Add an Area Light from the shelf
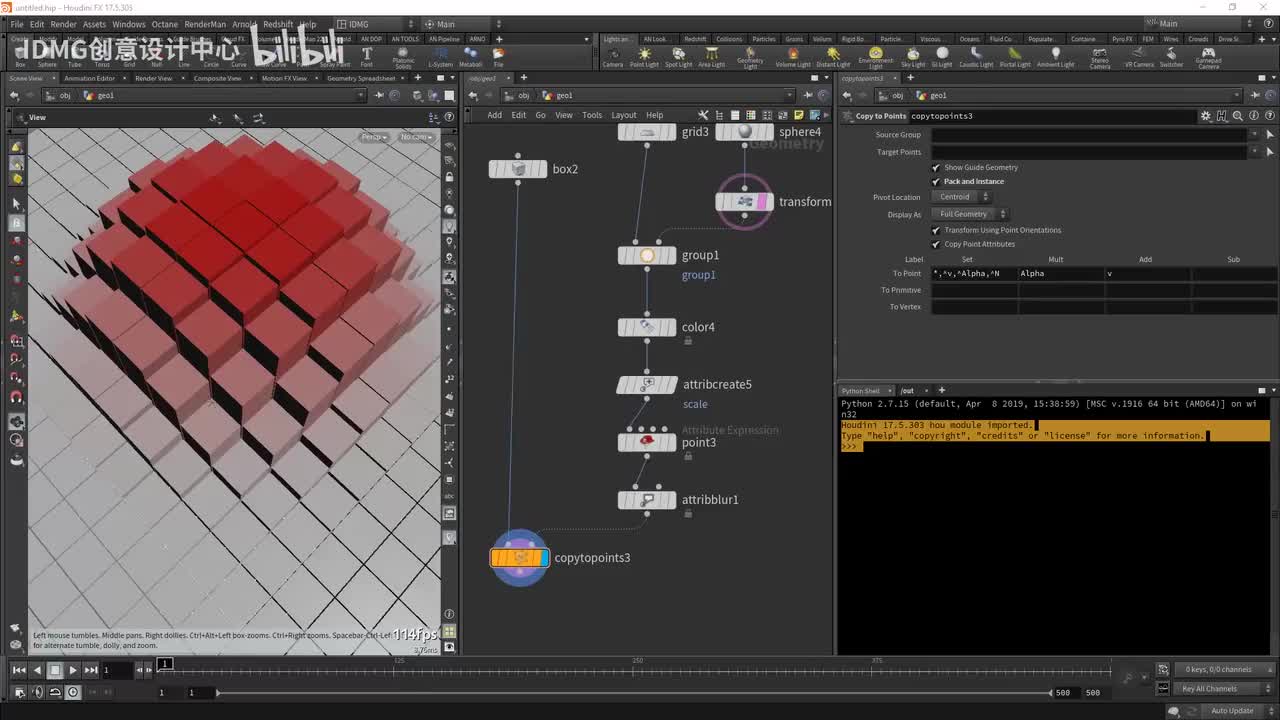The width and height of the screenshot is (1280, 720). click(711, 56)
